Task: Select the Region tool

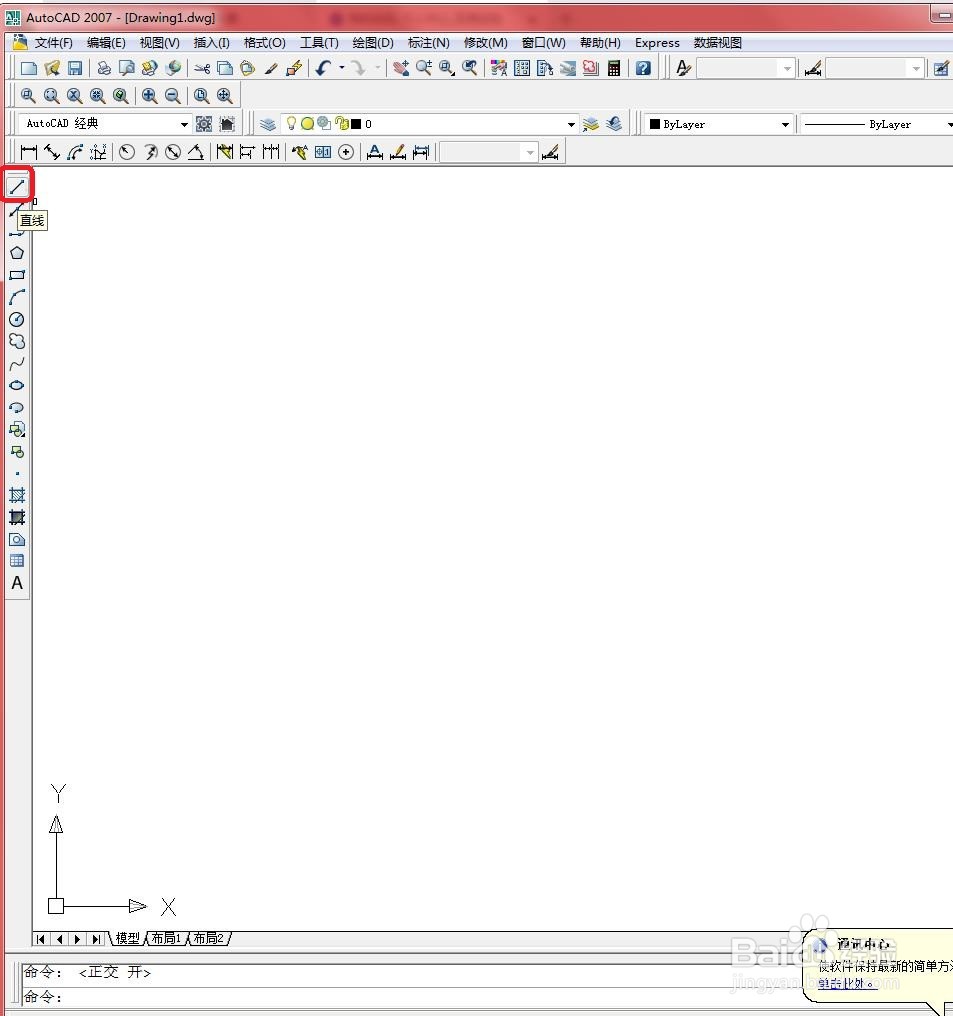Action: [x=17, y=540]
